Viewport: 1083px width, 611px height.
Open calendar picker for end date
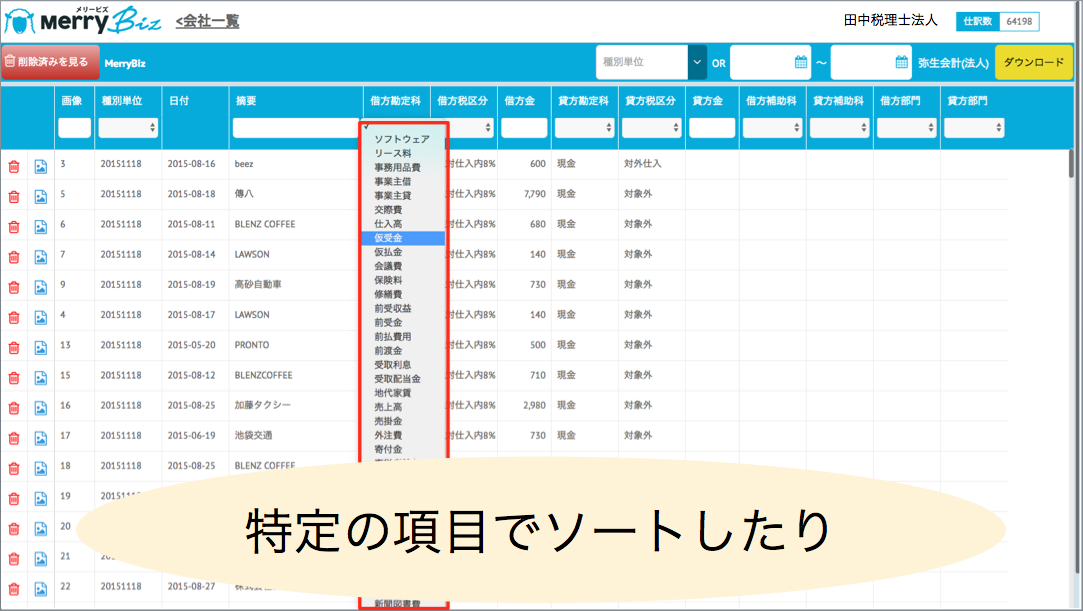pyautogui.click(x=901, y=62)
